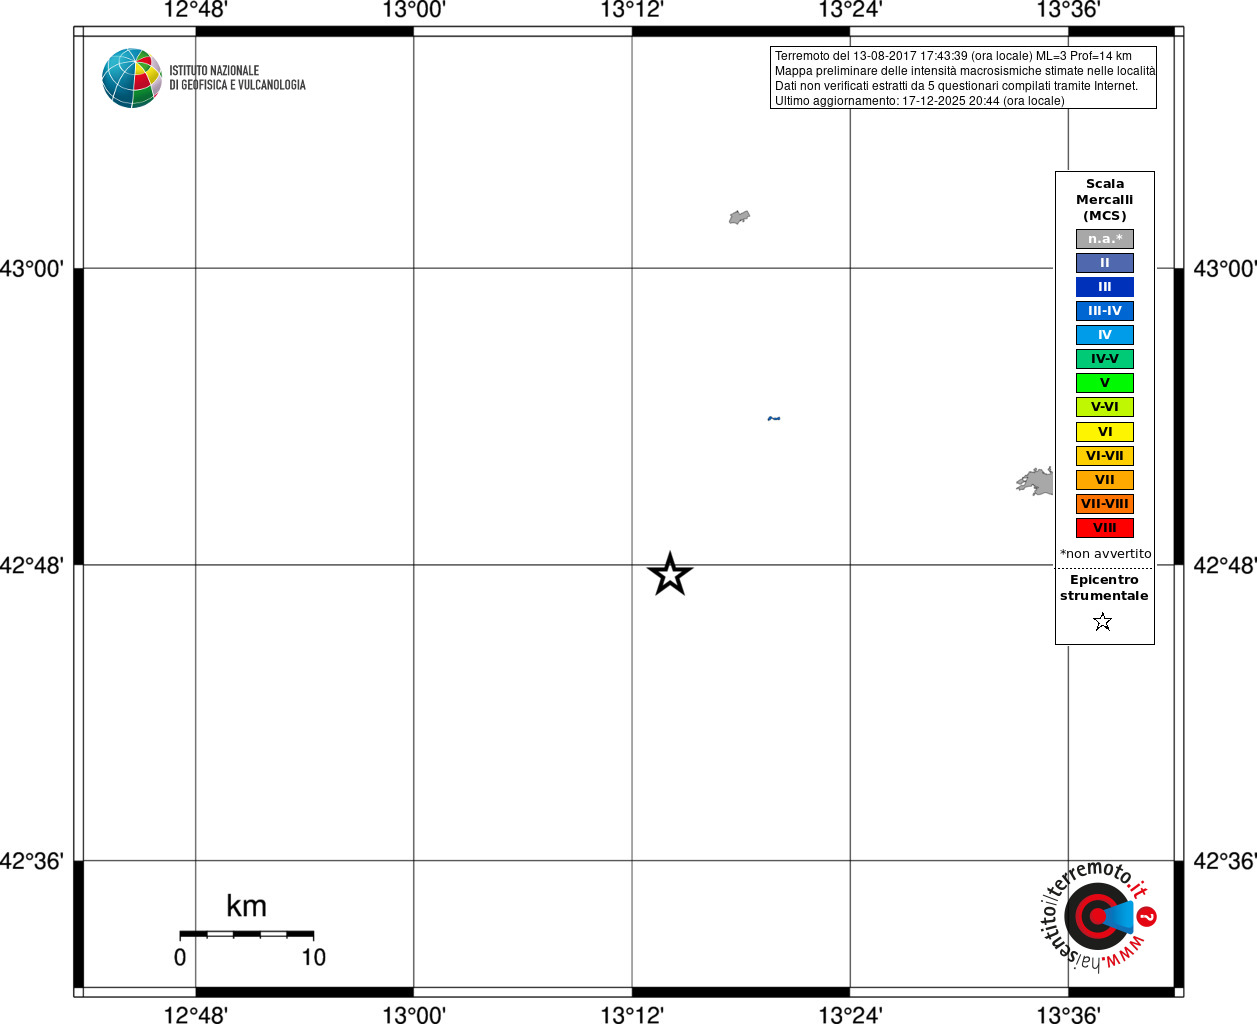The width and height of the screenshot is (1257, 1024).
Task: Click top axis label 13°36'
Action: coord(1068,10)
